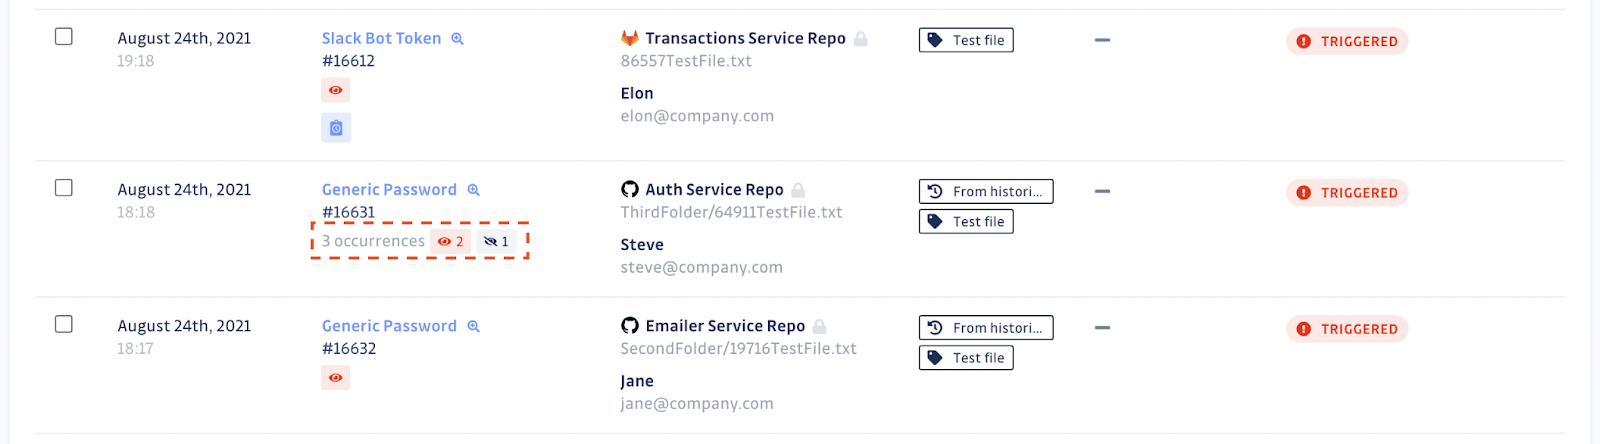Check the box for incident #16632
This screenshot has width=1600, height=444.
(x=64, y=324)
